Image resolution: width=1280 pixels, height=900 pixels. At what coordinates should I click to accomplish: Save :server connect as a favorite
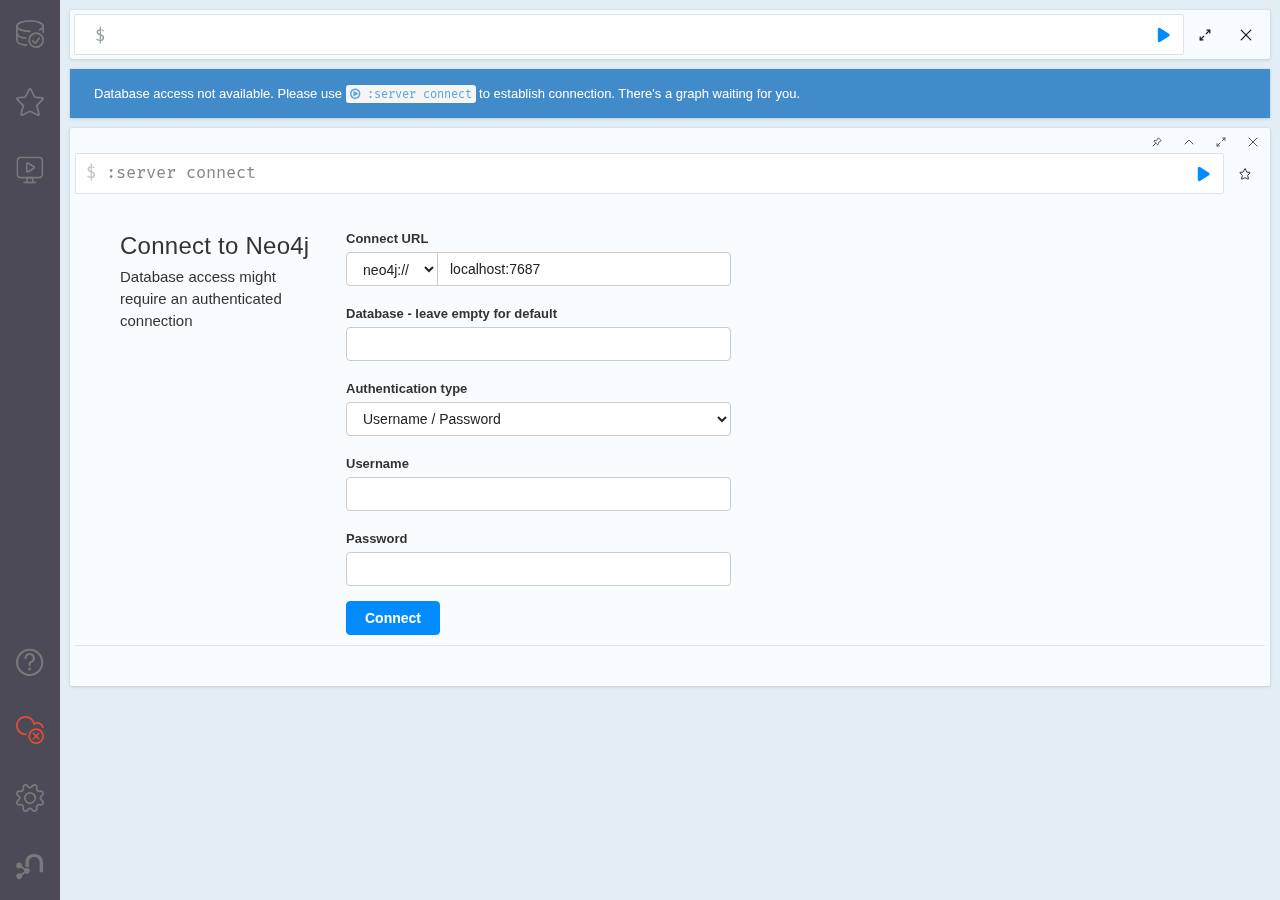1245,174
